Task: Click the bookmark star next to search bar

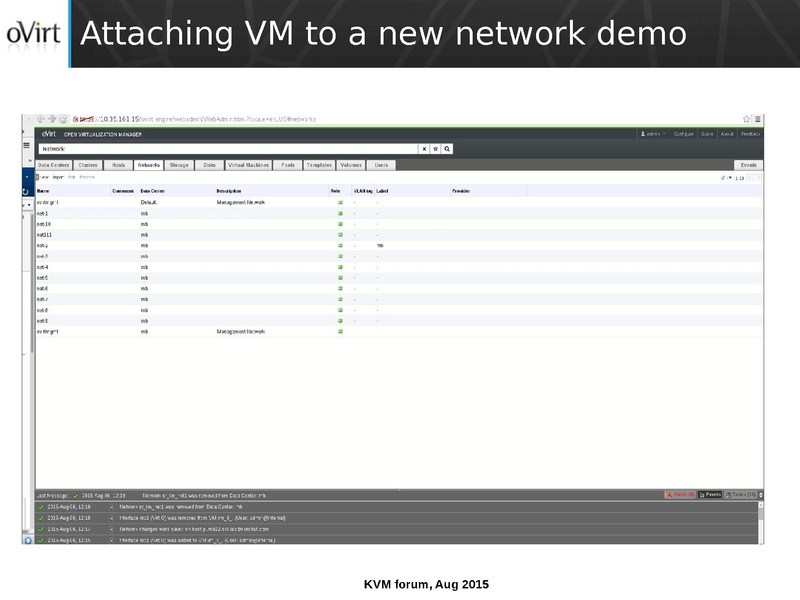Action: coord(436,148)
